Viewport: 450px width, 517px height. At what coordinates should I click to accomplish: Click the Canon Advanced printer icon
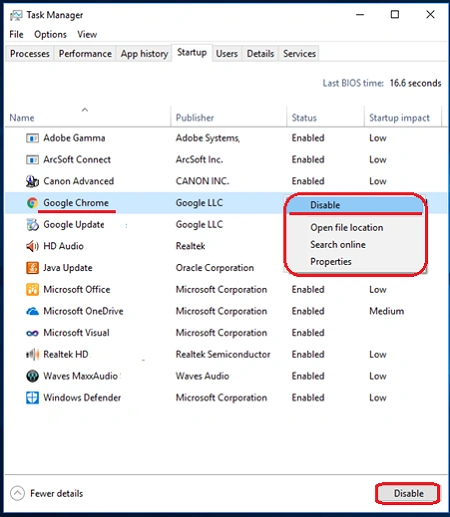click(32, 181)
